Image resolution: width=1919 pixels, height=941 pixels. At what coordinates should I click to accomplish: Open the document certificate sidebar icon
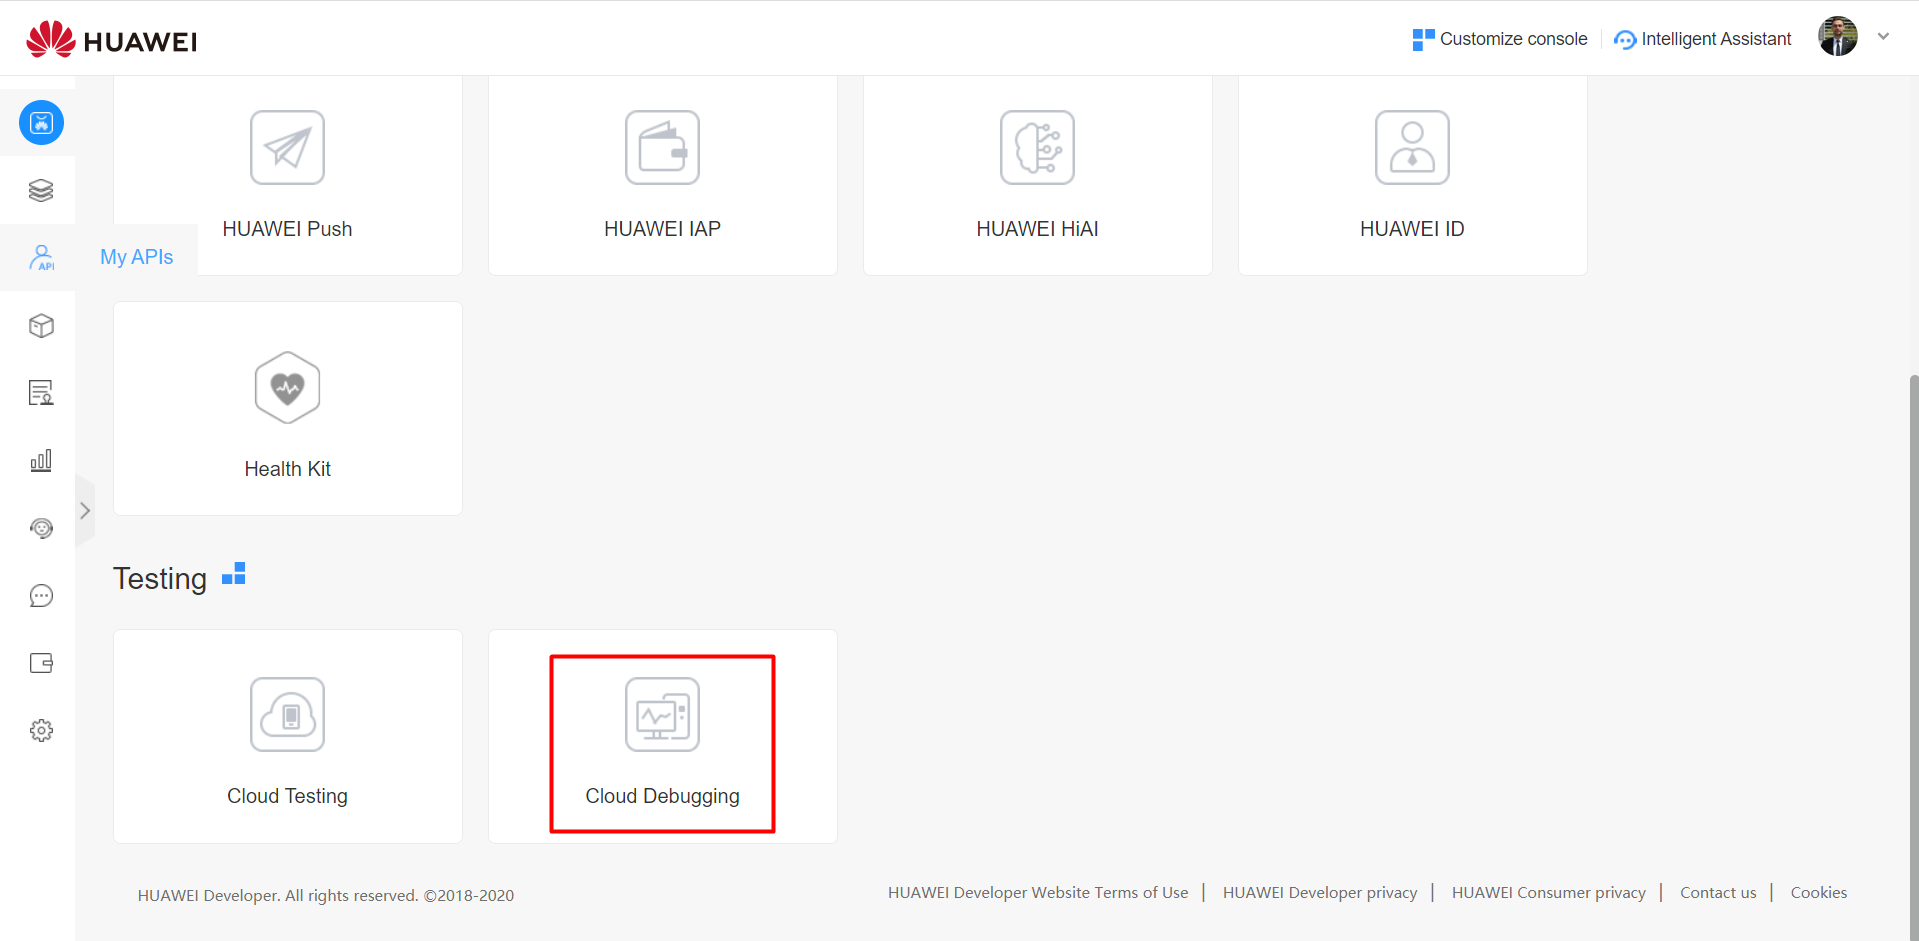41,393
